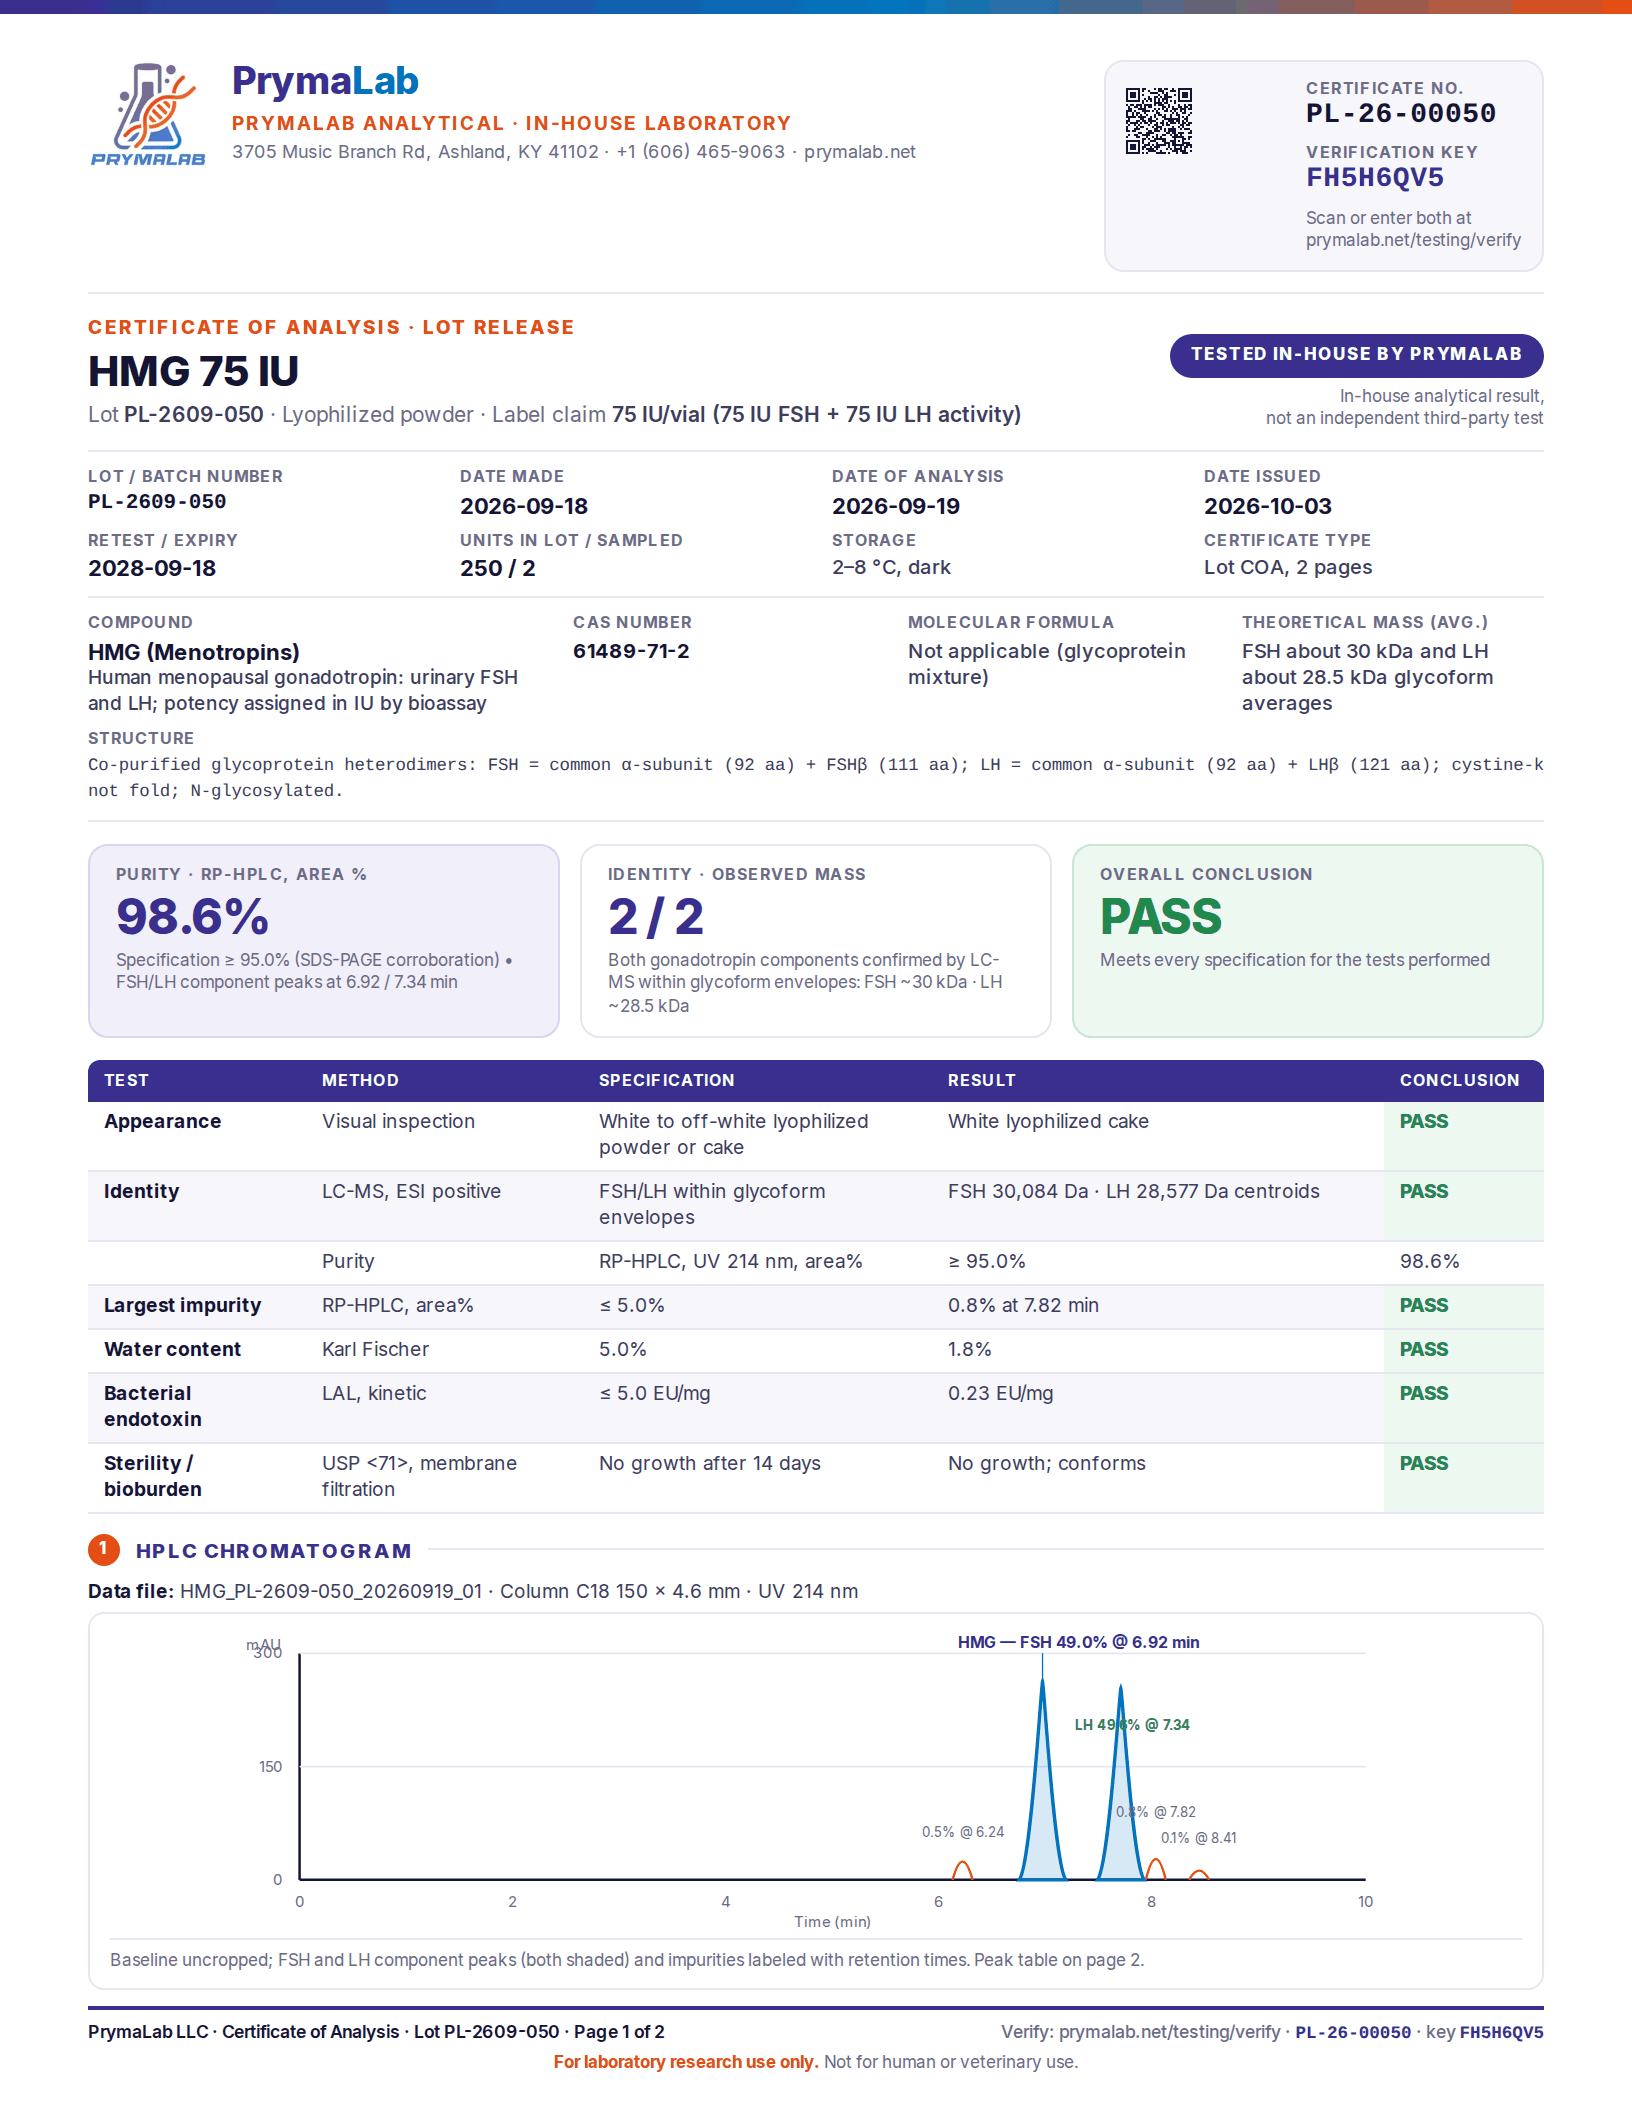The width and height of the screenshot is (1632, 2112).
Task: Click the Date of Analysis value 2026-09-19
Action: 895,506
